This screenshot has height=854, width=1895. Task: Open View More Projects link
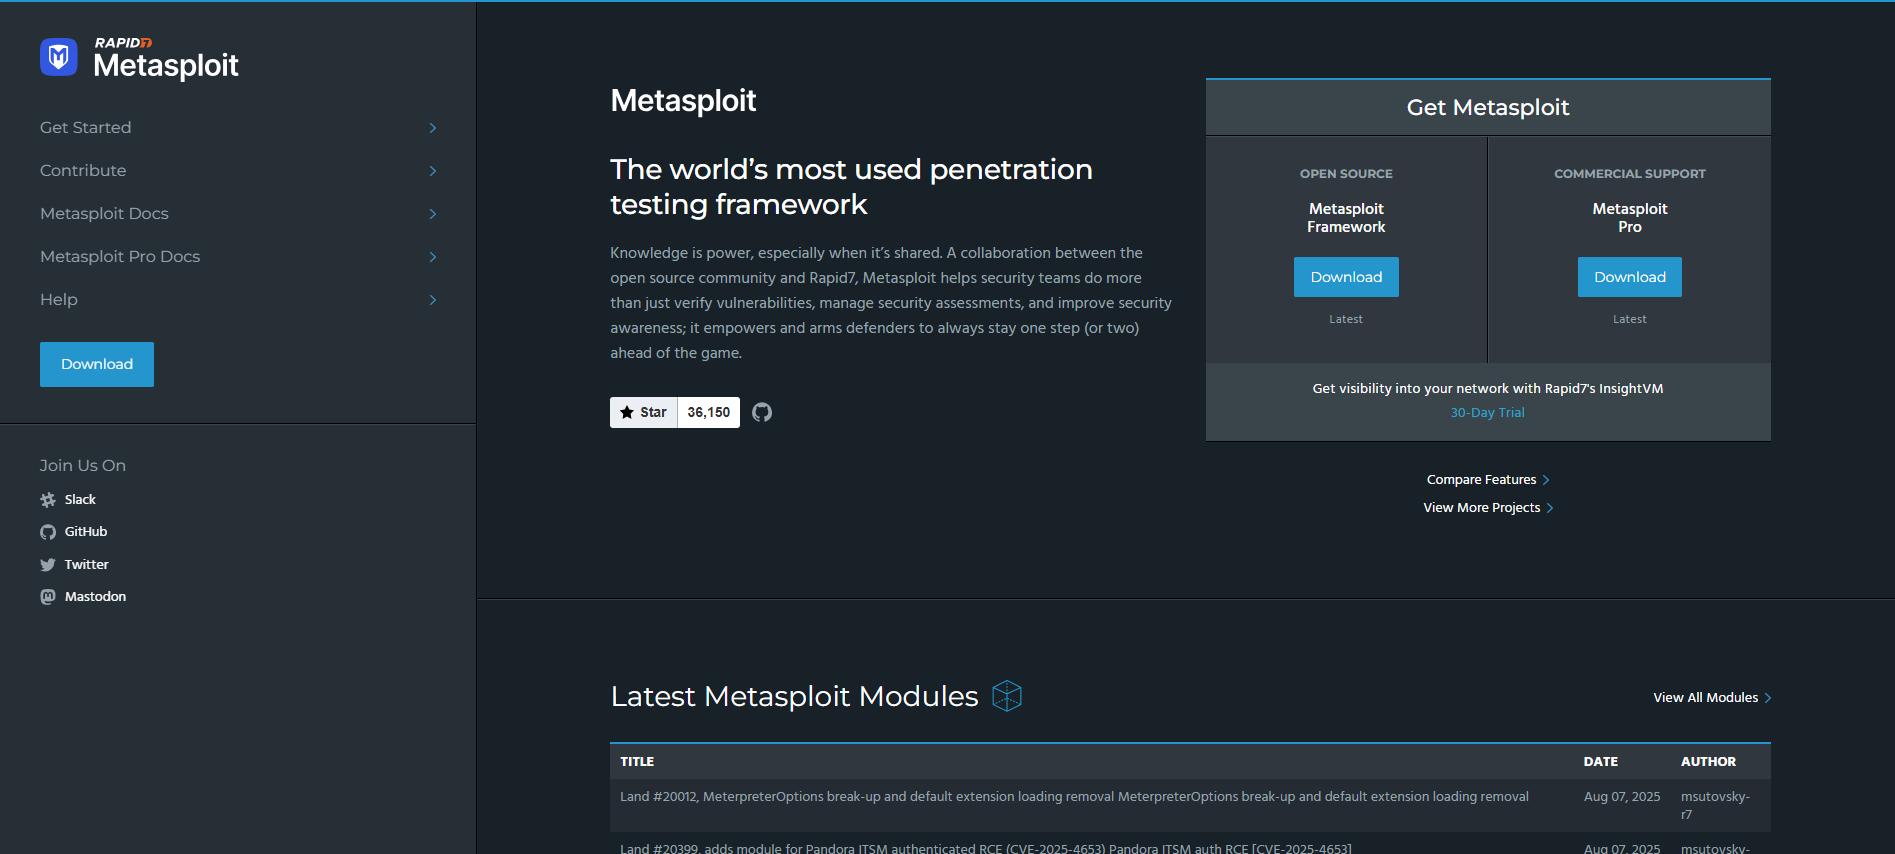1488,508
